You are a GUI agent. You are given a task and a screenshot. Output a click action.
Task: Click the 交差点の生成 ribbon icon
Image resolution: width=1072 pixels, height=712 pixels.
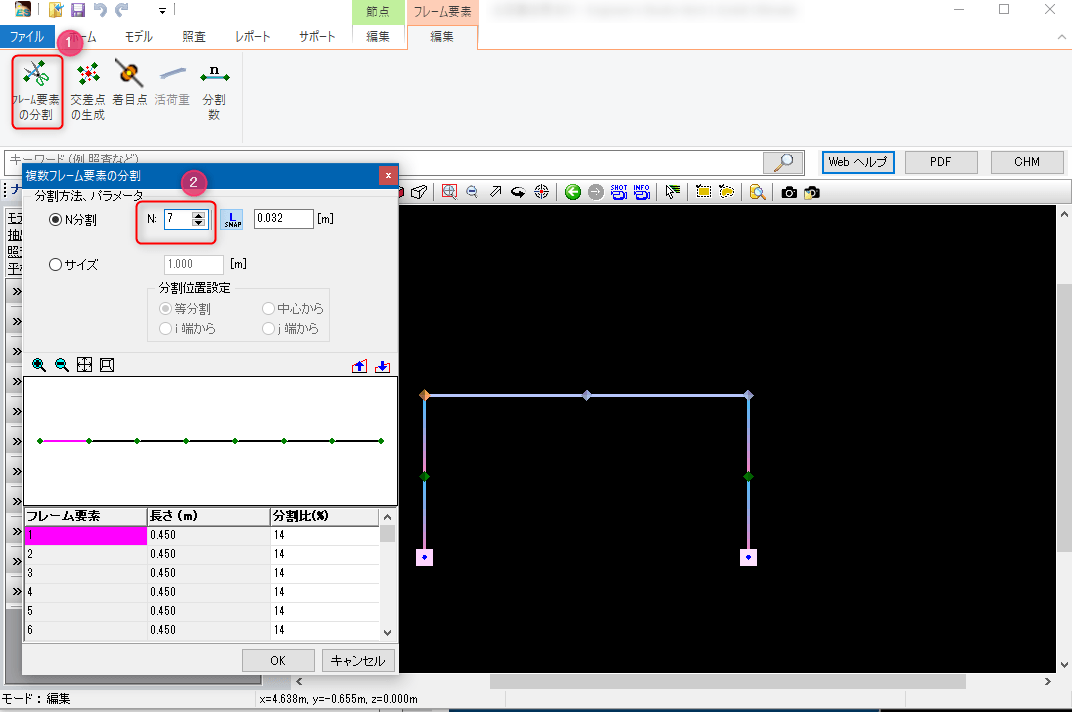point(88,74)
